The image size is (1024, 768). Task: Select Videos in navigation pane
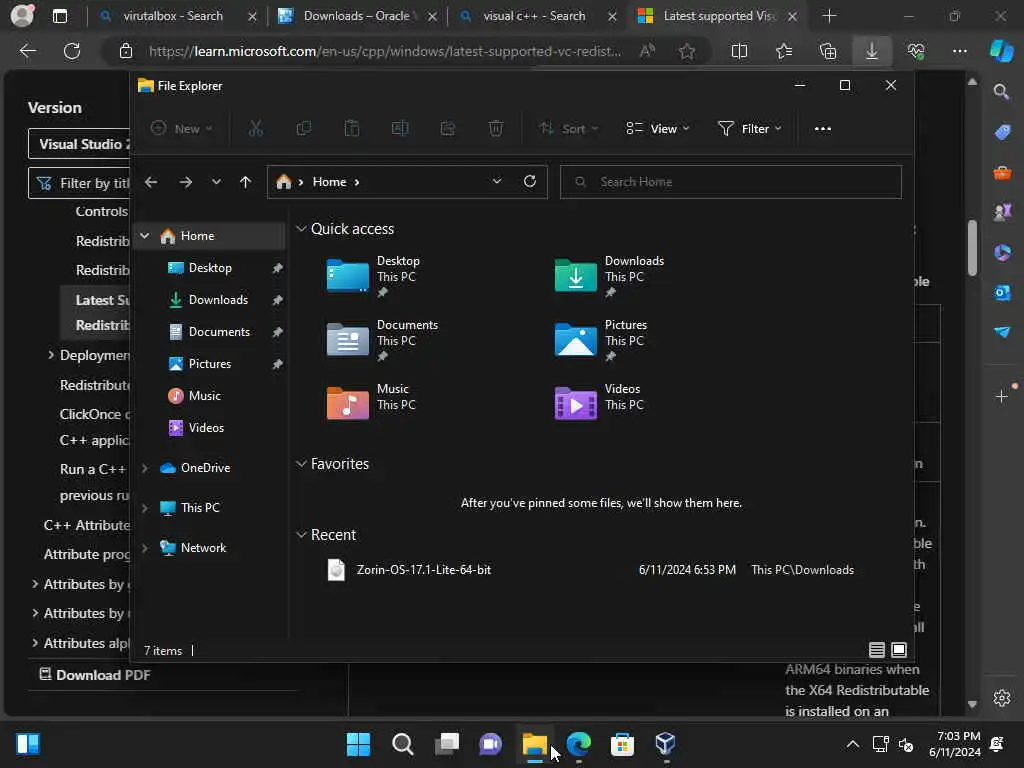(206, 428)
